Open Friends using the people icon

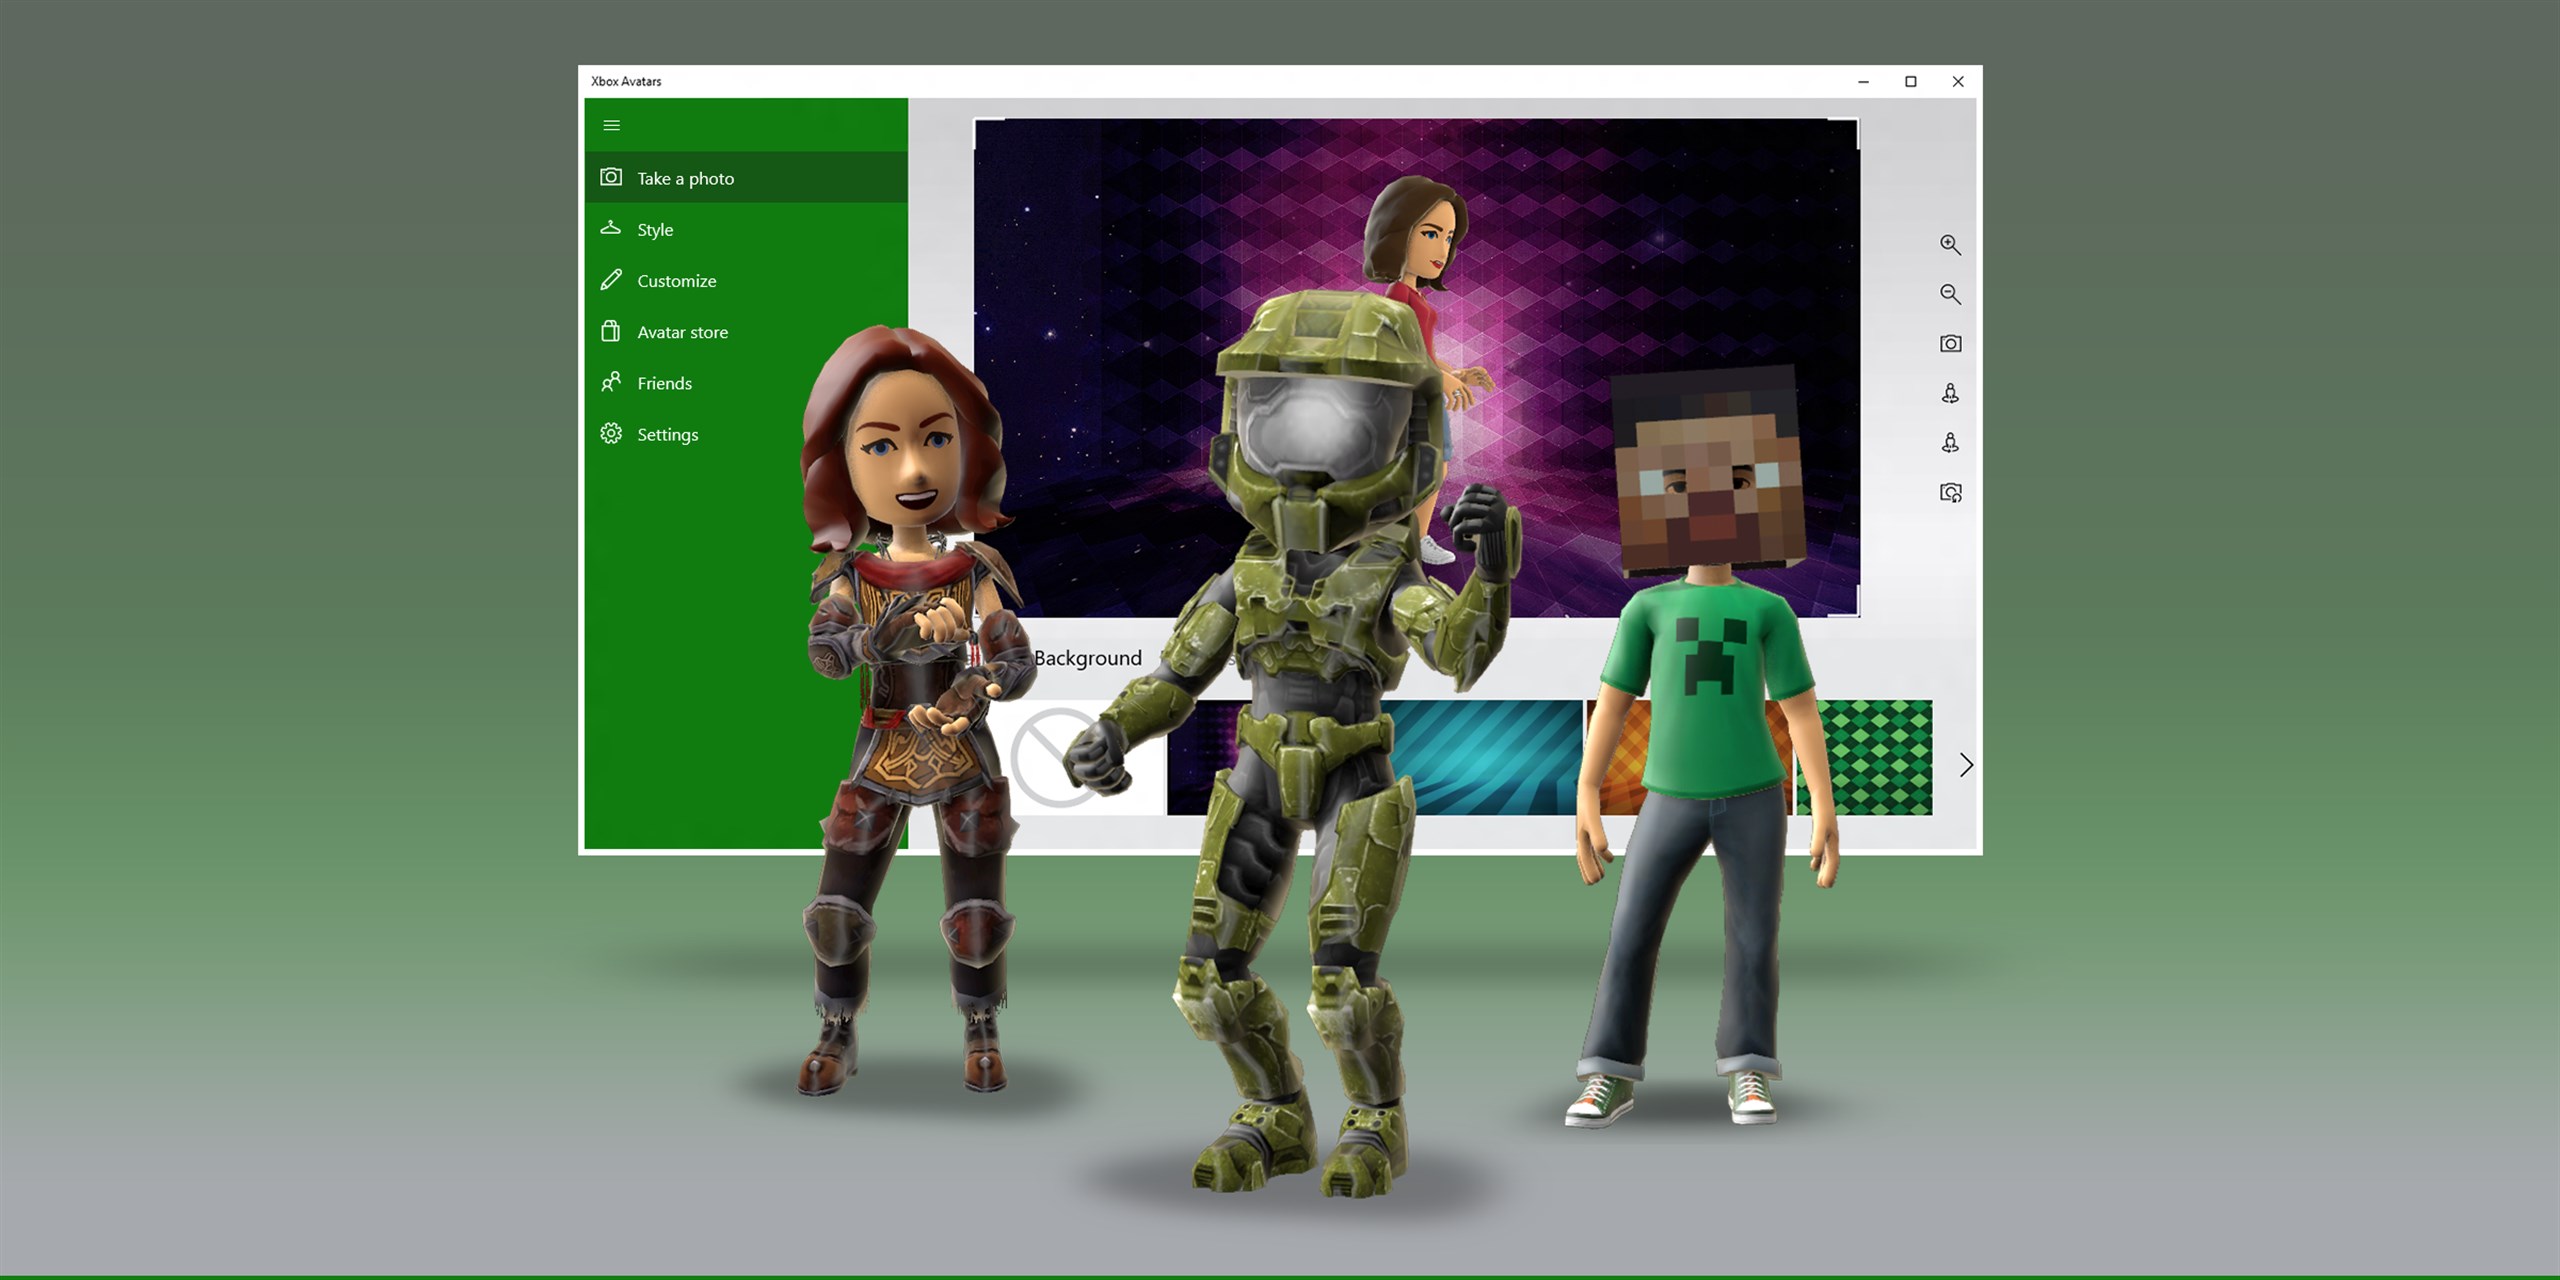pos(611,383)
